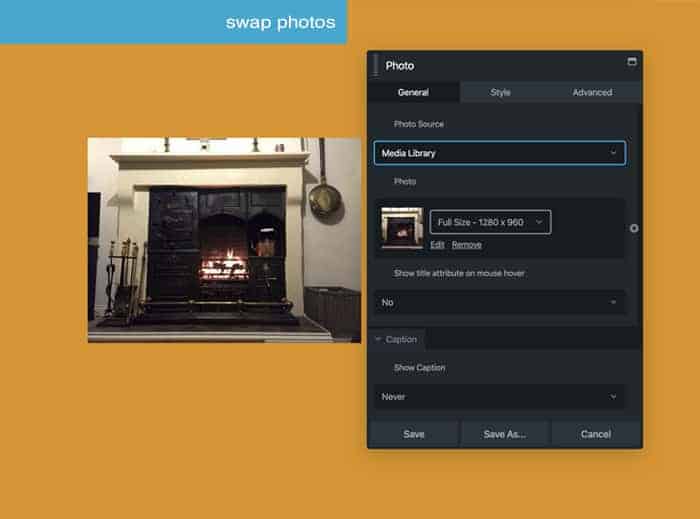Click the Edit photo link
The height and width of the screenshot is (519, 700).
tap(437, 245)
